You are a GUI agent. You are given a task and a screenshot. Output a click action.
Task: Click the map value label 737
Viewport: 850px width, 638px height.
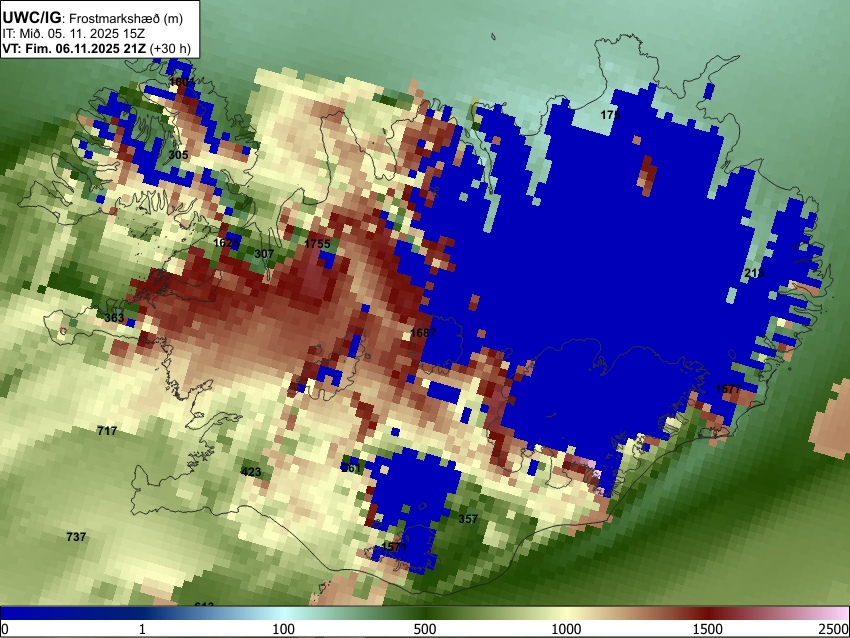pos(76,537)
